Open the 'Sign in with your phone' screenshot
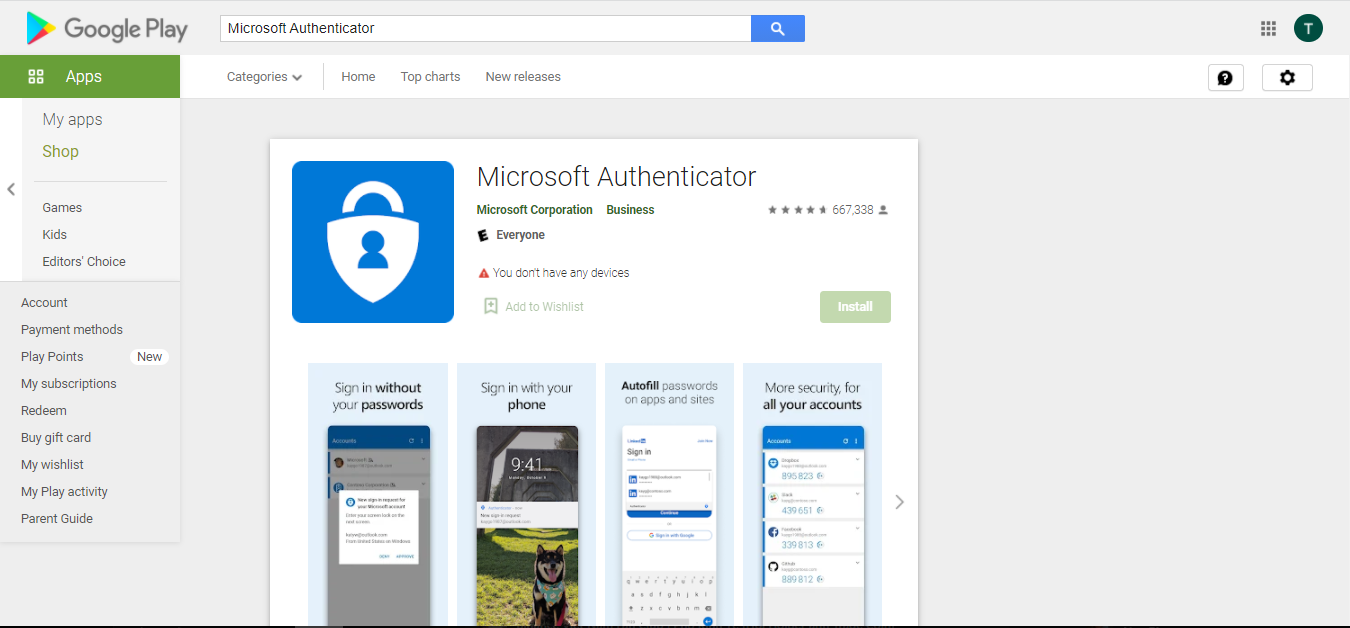This screenshot has height=628, width=1350. [x=526, y=495]
